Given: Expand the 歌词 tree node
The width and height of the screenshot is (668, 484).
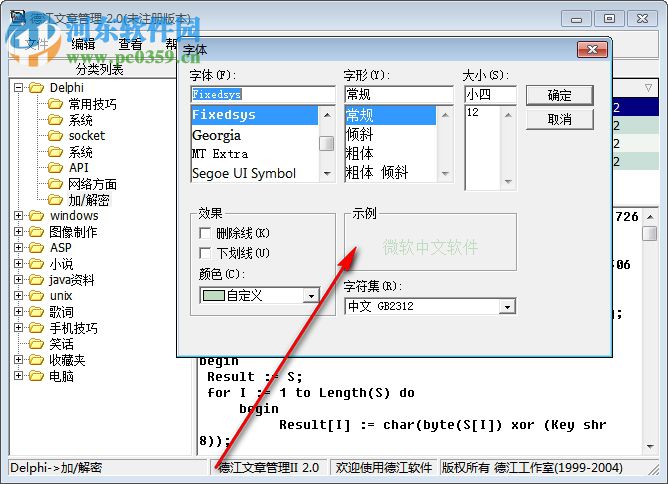Looking at the screenshot, I should 18,311.
